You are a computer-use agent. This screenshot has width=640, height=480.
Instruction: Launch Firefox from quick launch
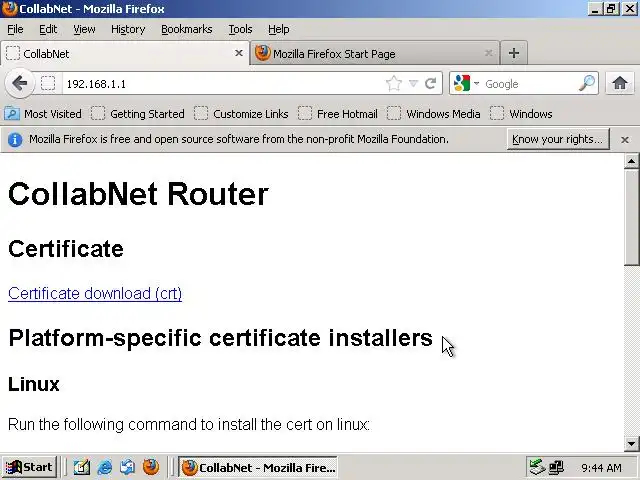151,467
